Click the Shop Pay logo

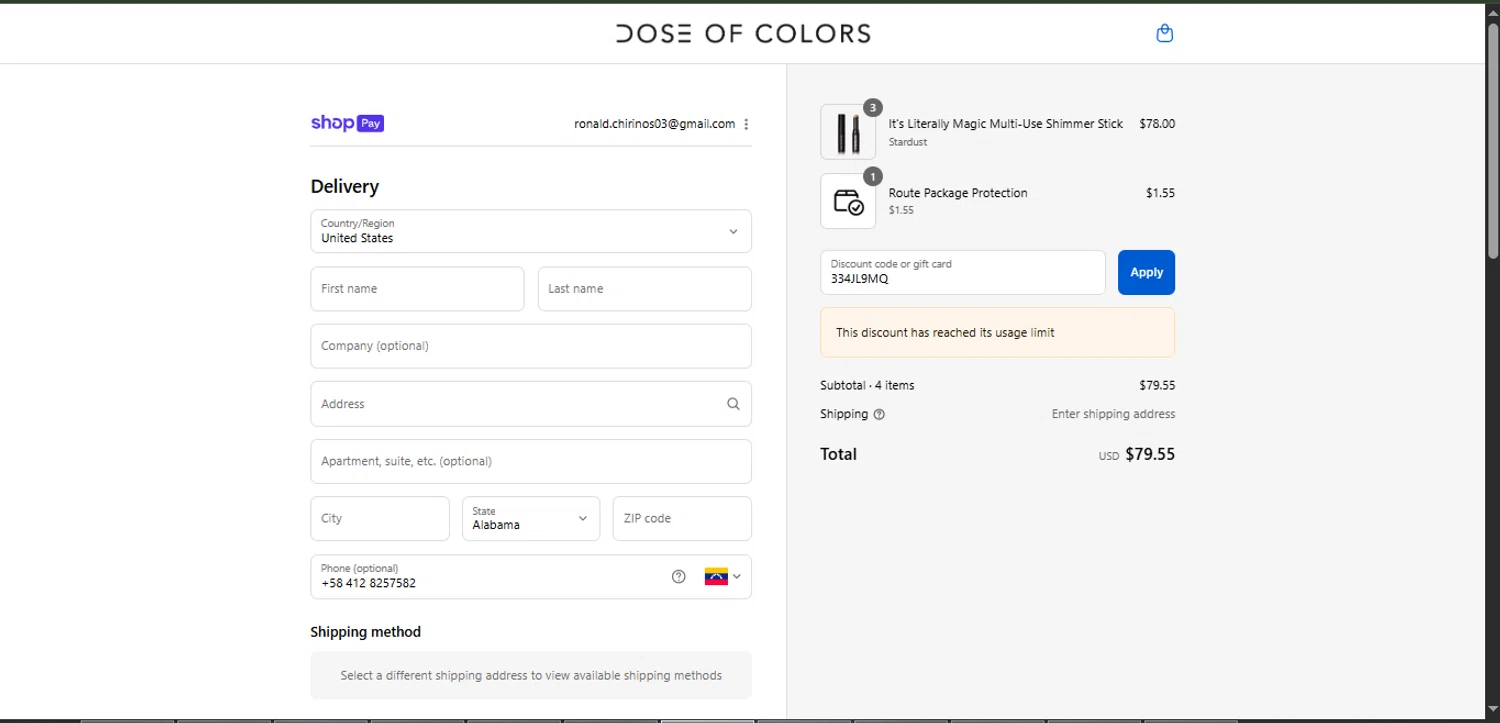tap(347, 123)
